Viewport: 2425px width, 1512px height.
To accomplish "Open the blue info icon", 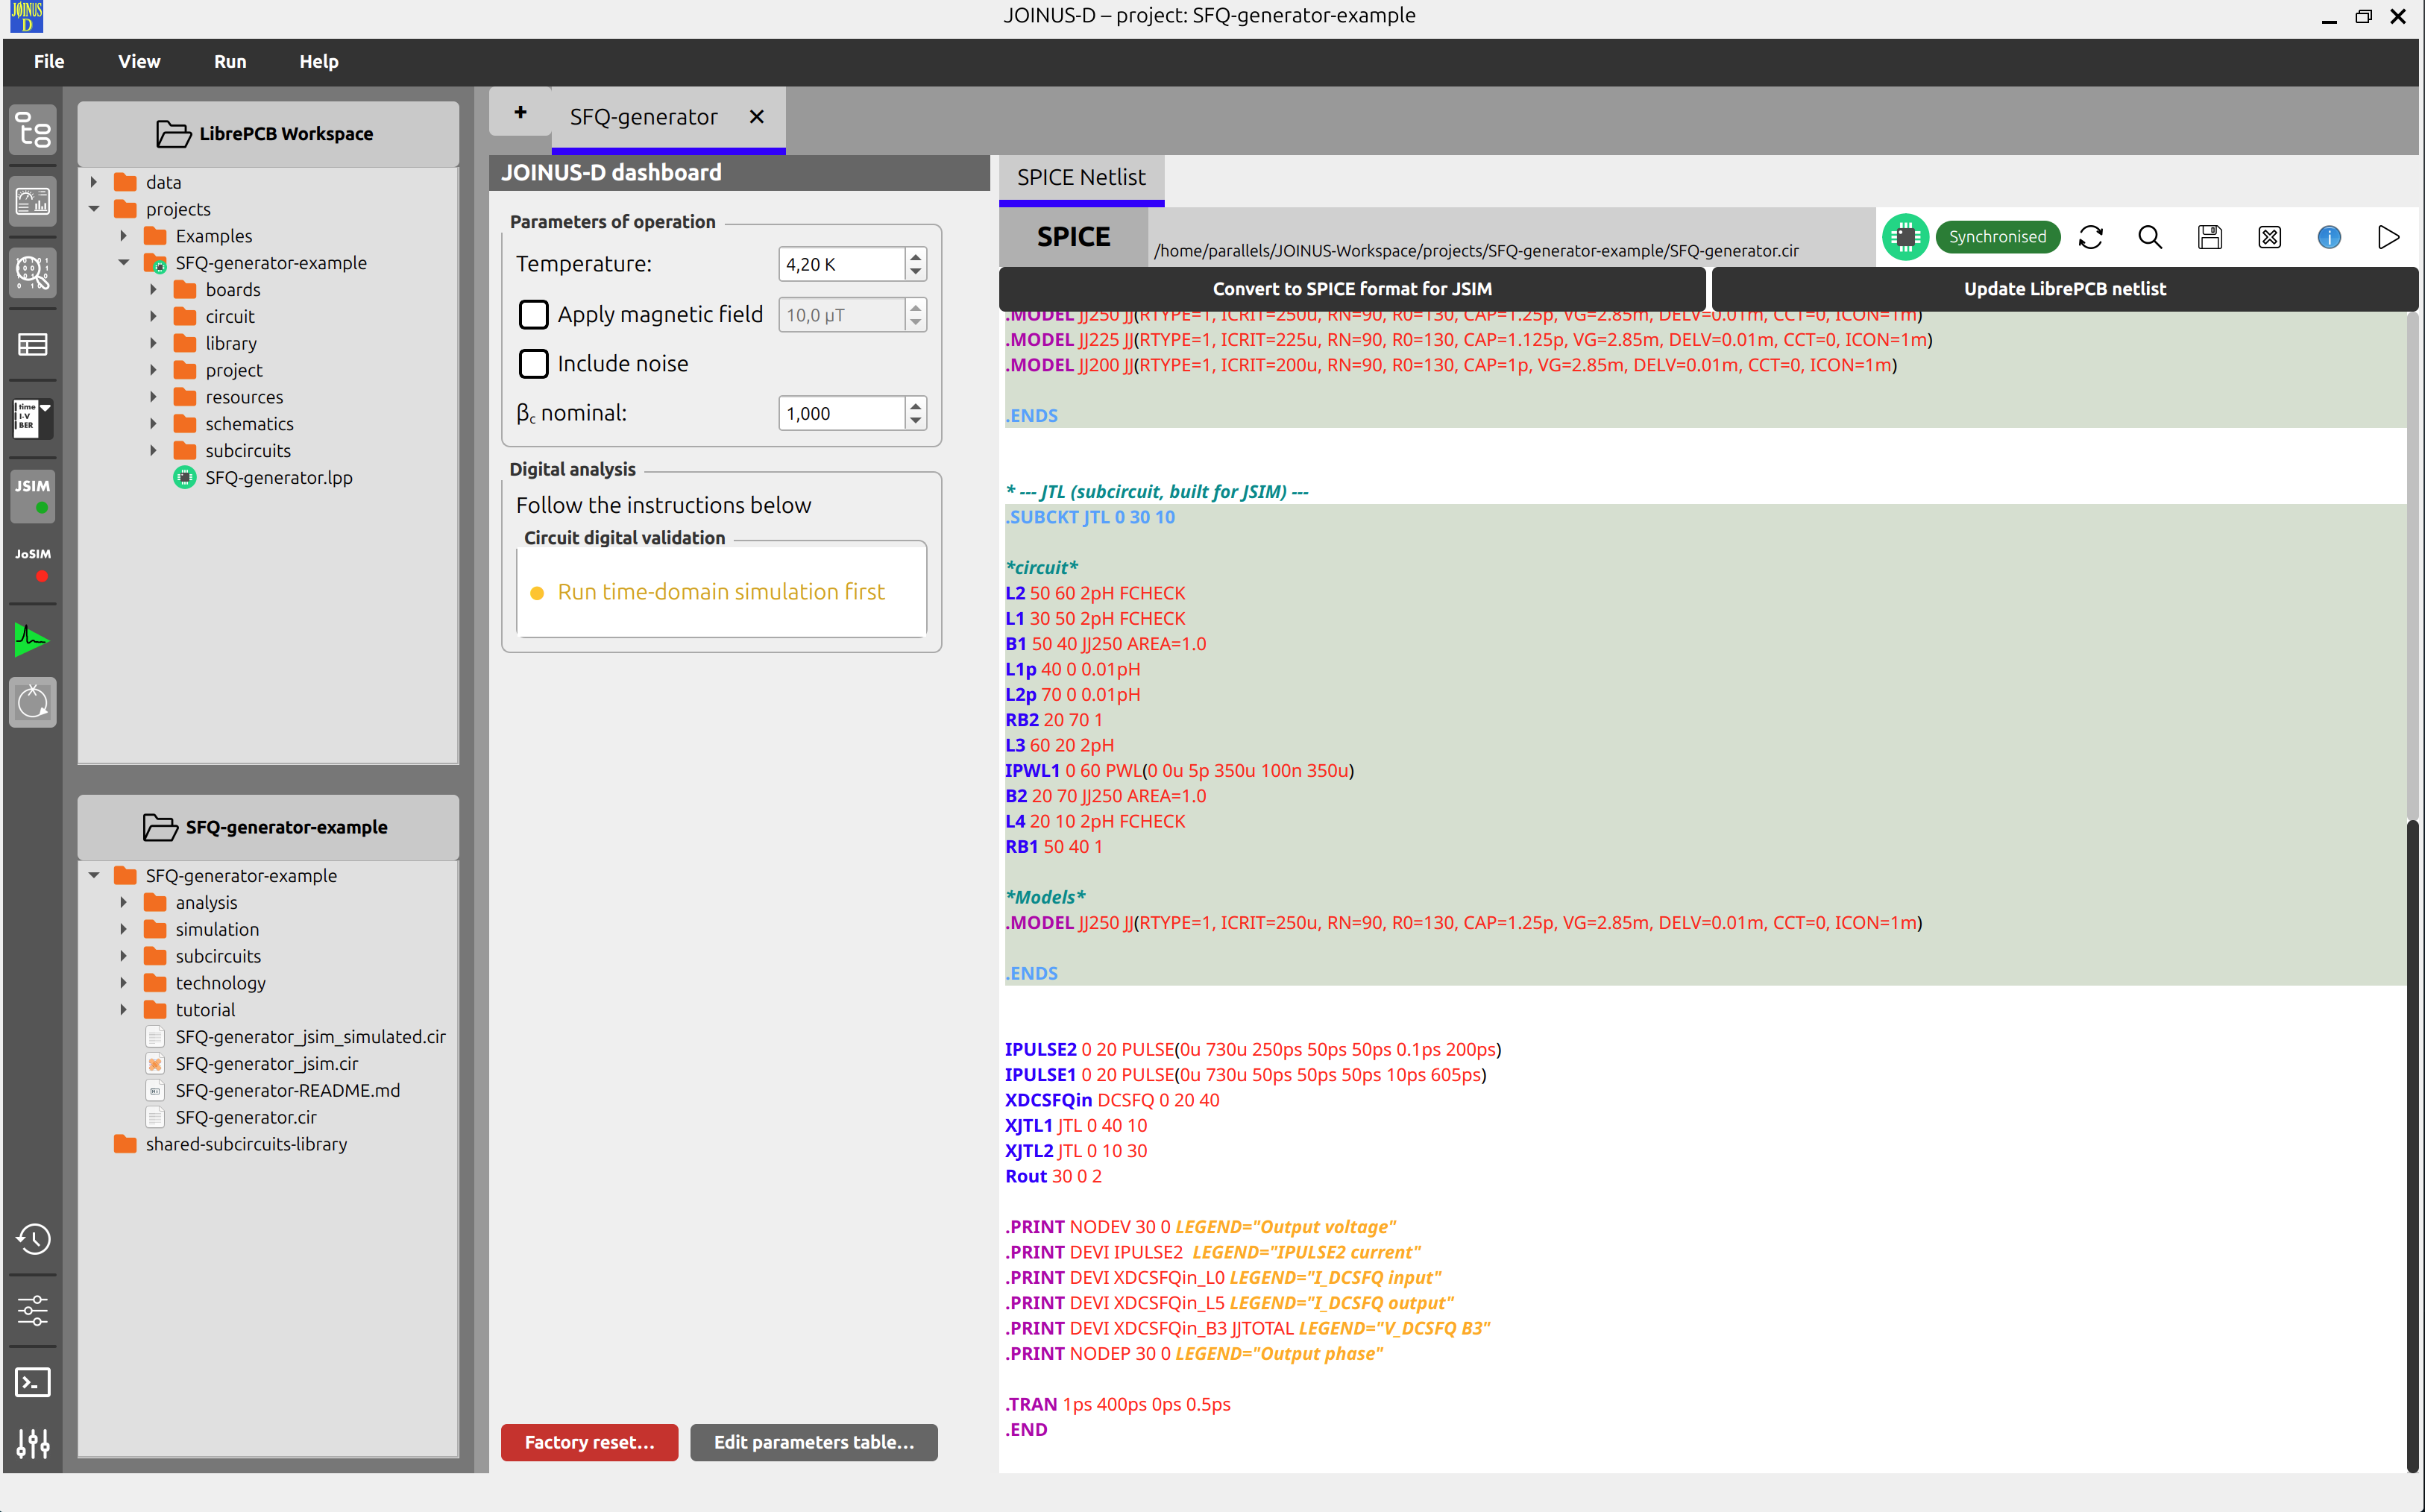I will (x=2329, y=237).
